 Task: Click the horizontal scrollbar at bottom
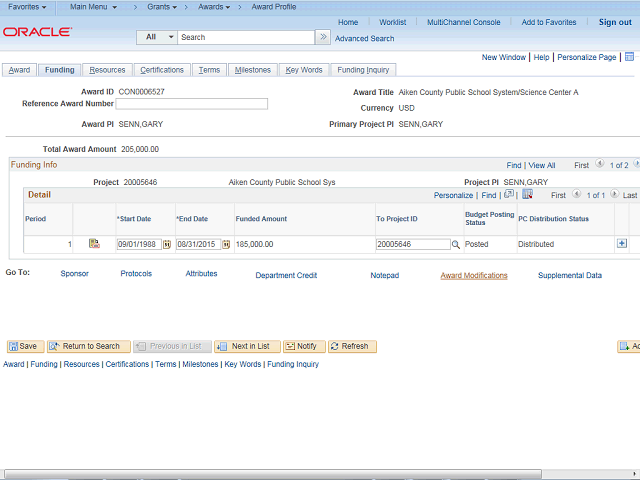point(273,474)
